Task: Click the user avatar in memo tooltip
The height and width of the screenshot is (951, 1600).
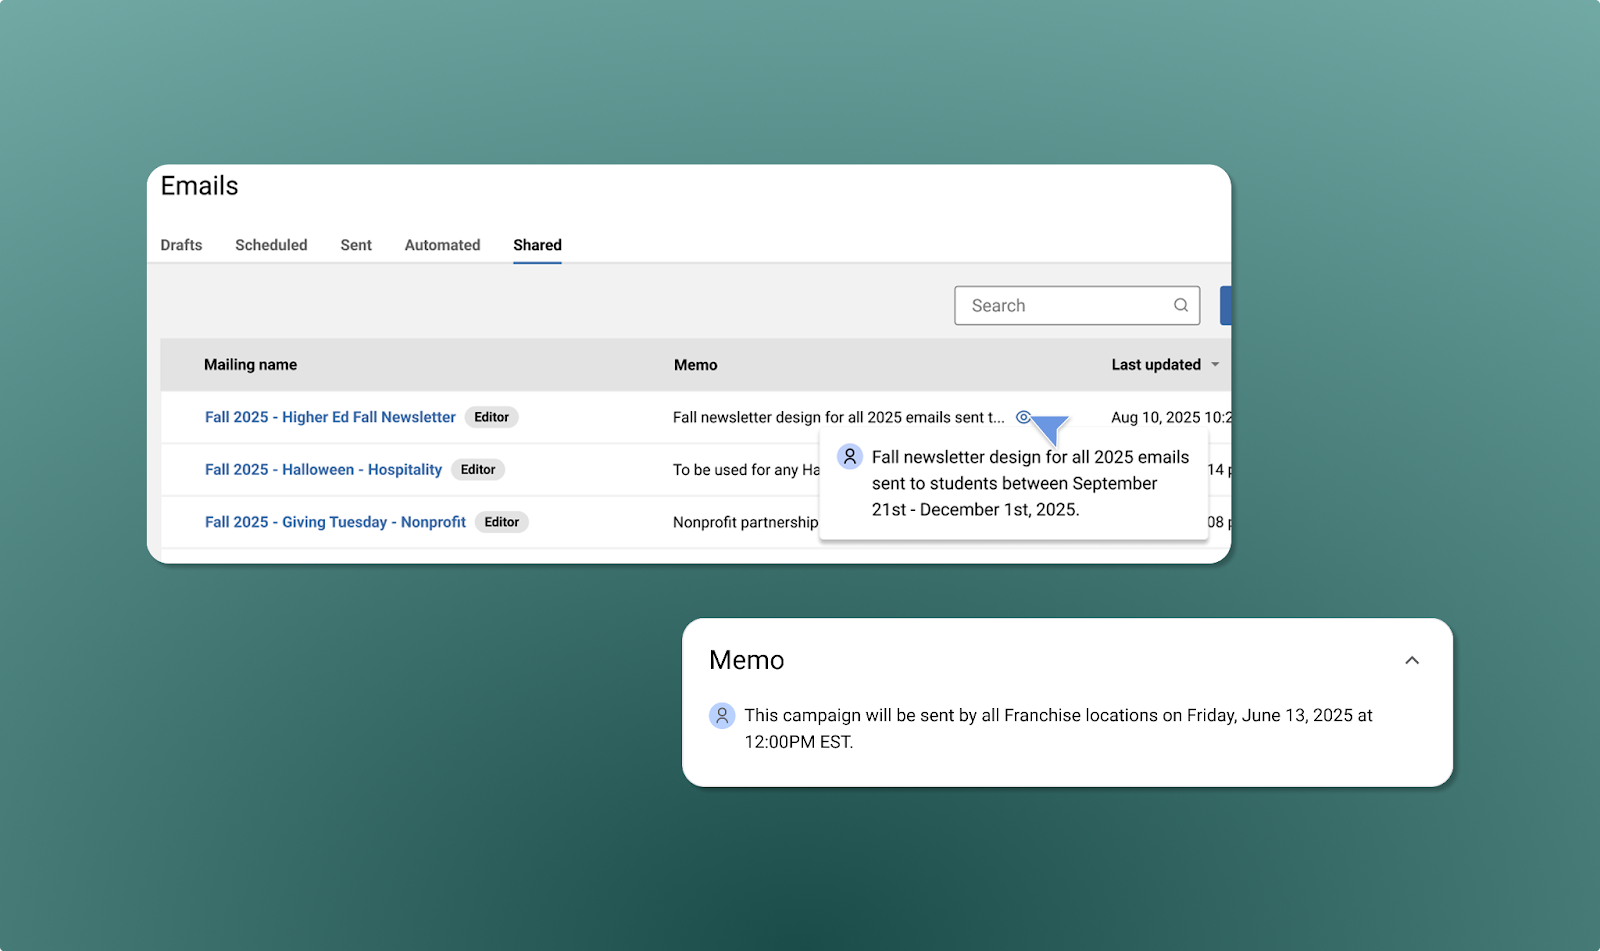Action: click(x=849, y=457)
